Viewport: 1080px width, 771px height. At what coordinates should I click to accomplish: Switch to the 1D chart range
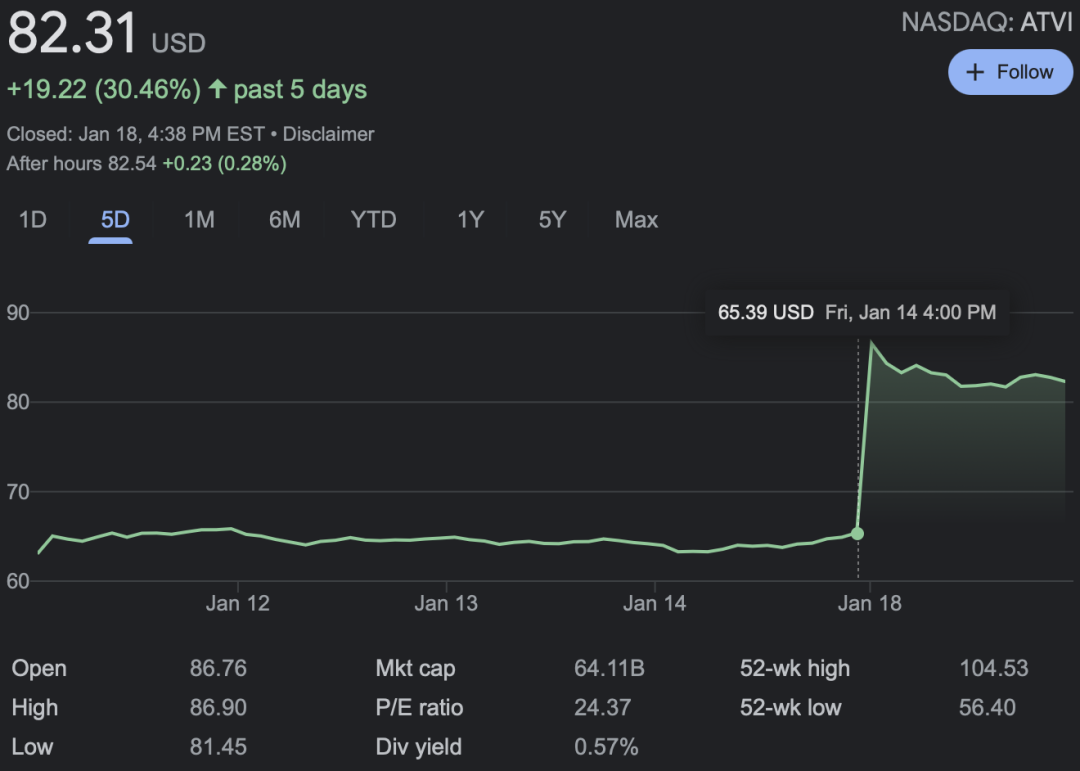(x=33, y=220)
